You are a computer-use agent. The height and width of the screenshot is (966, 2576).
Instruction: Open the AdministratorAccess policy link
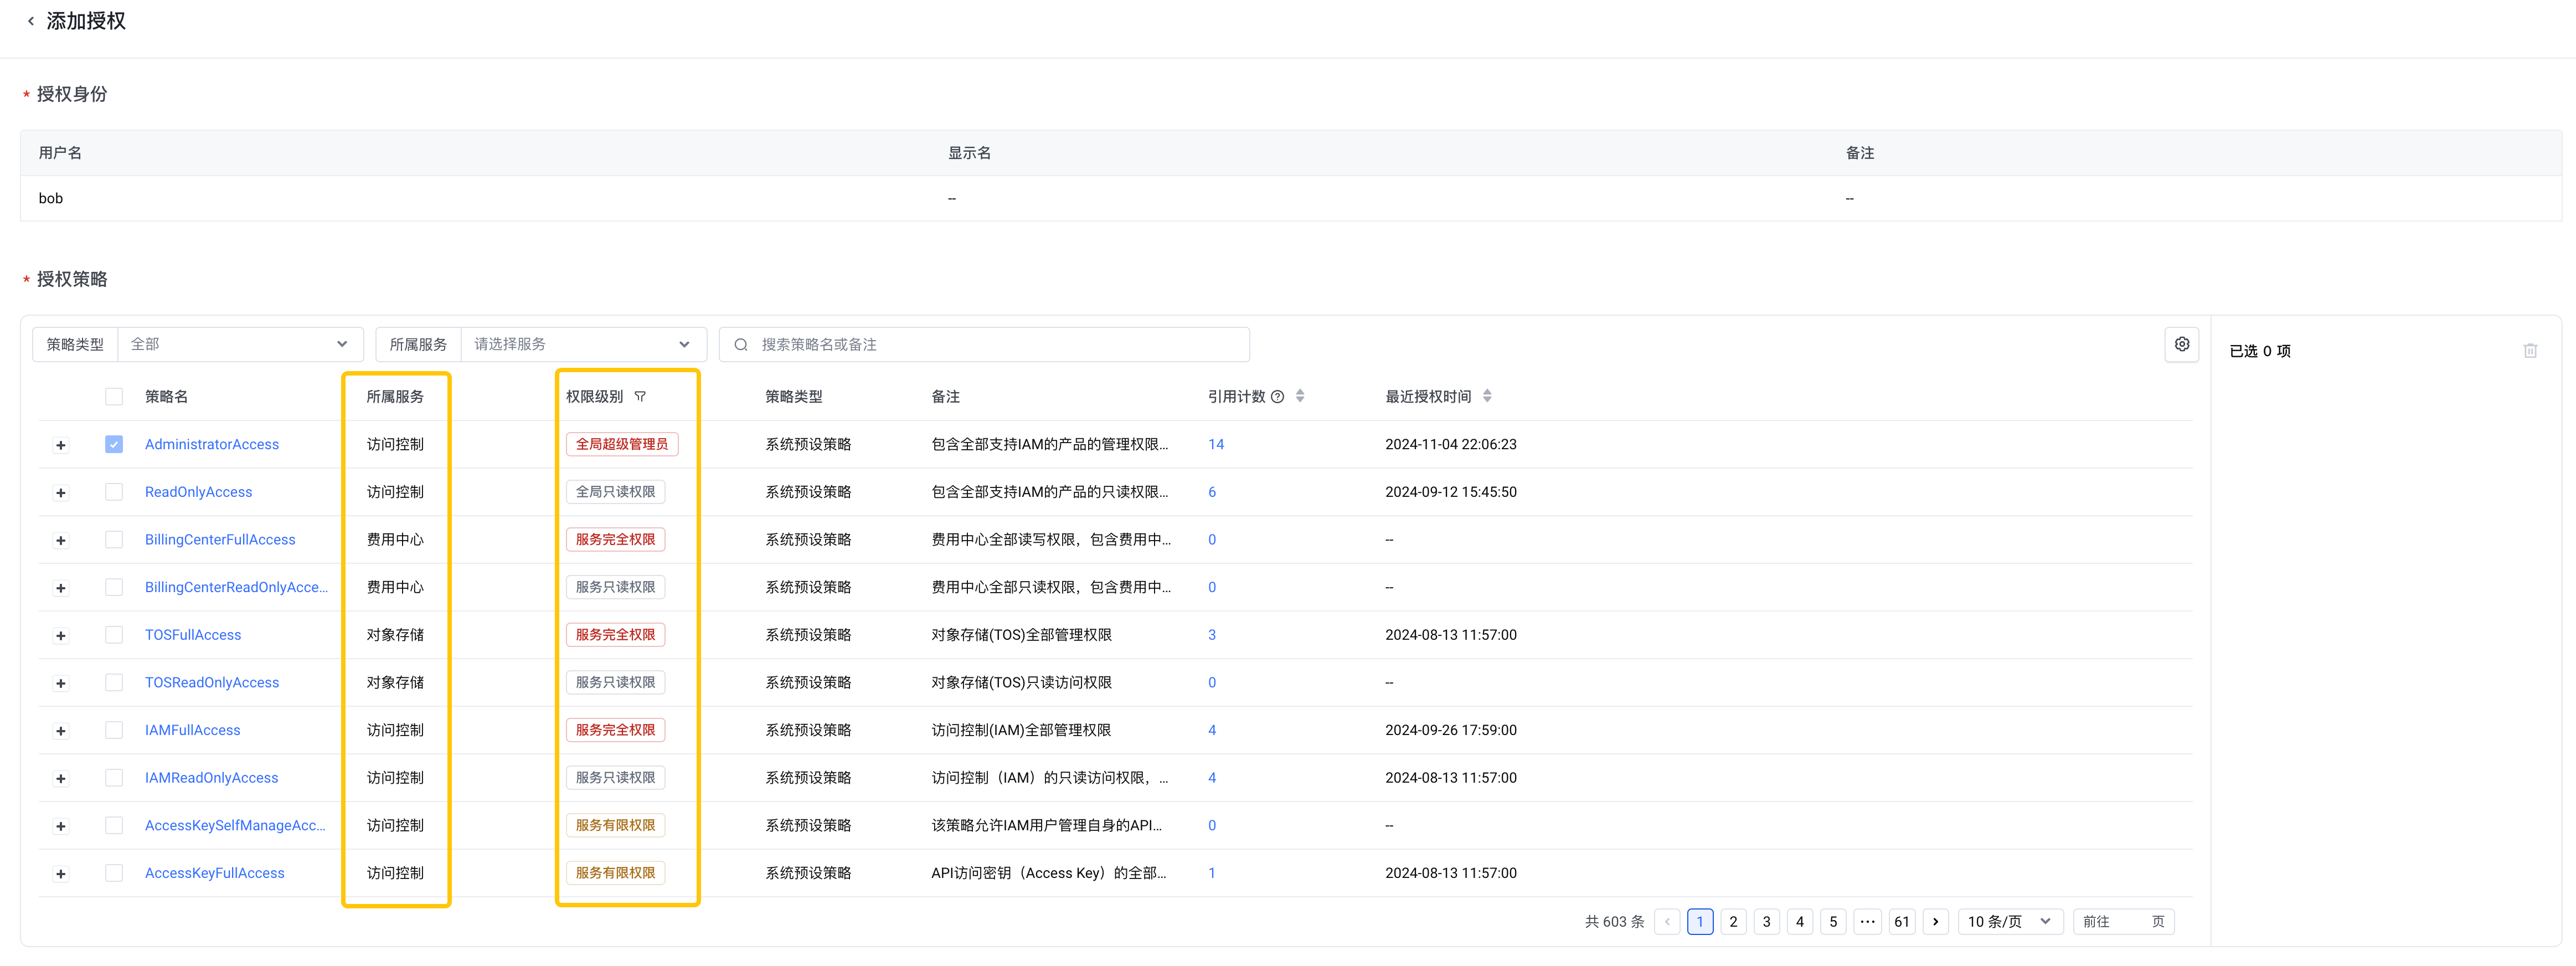[x=212, y=444]
